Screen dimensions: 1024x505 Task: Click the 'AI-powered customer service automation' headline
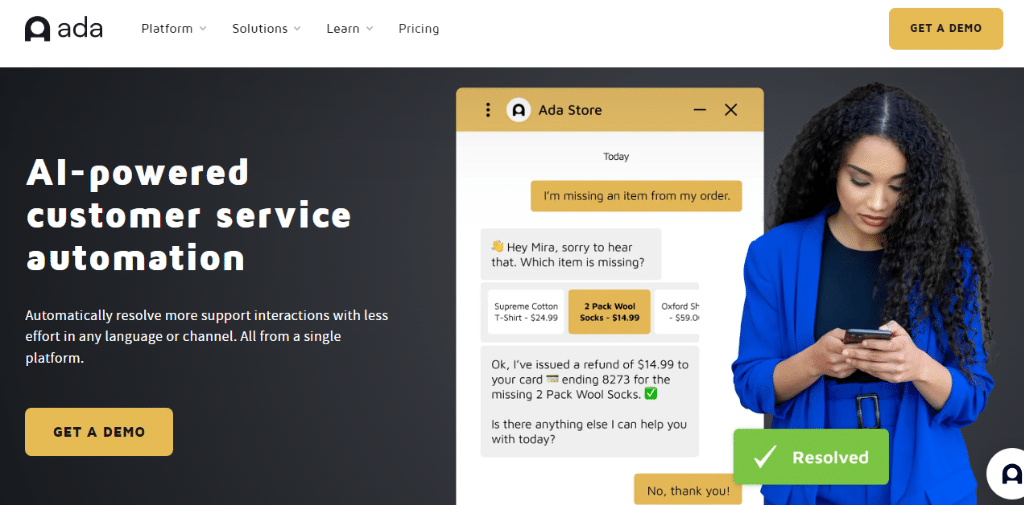tap(189, 216)
